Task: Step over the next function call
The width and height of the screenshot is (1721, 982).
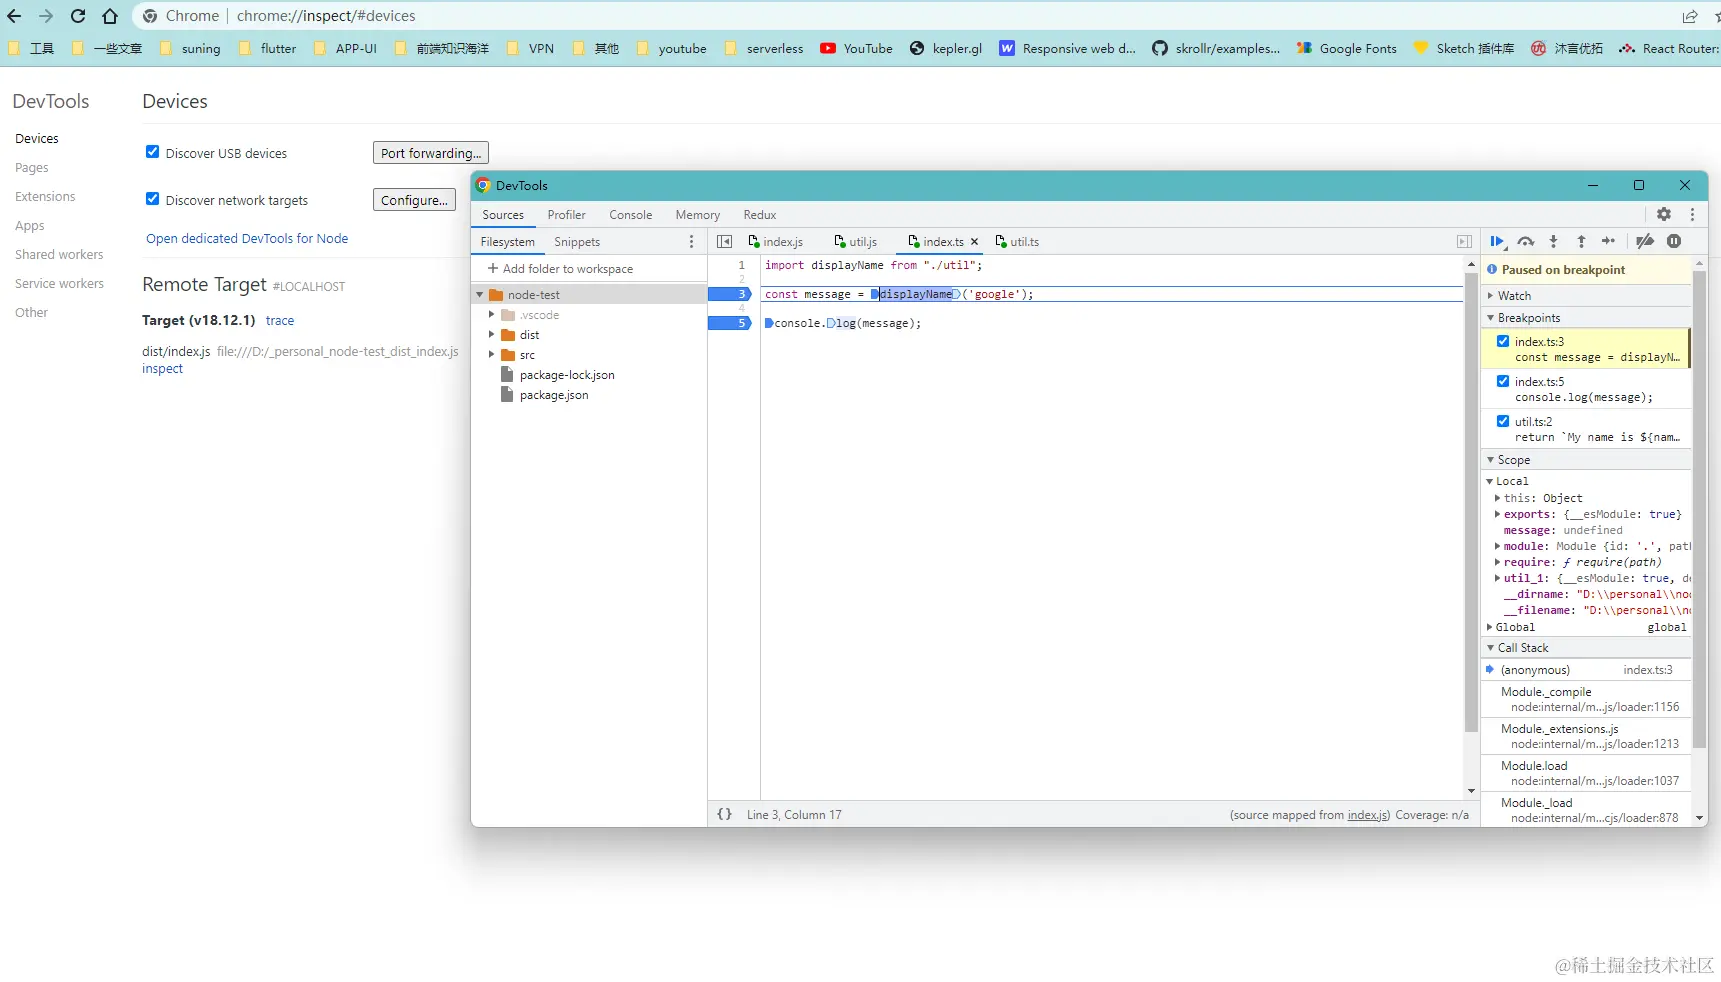Action: tap(1525, 241)
